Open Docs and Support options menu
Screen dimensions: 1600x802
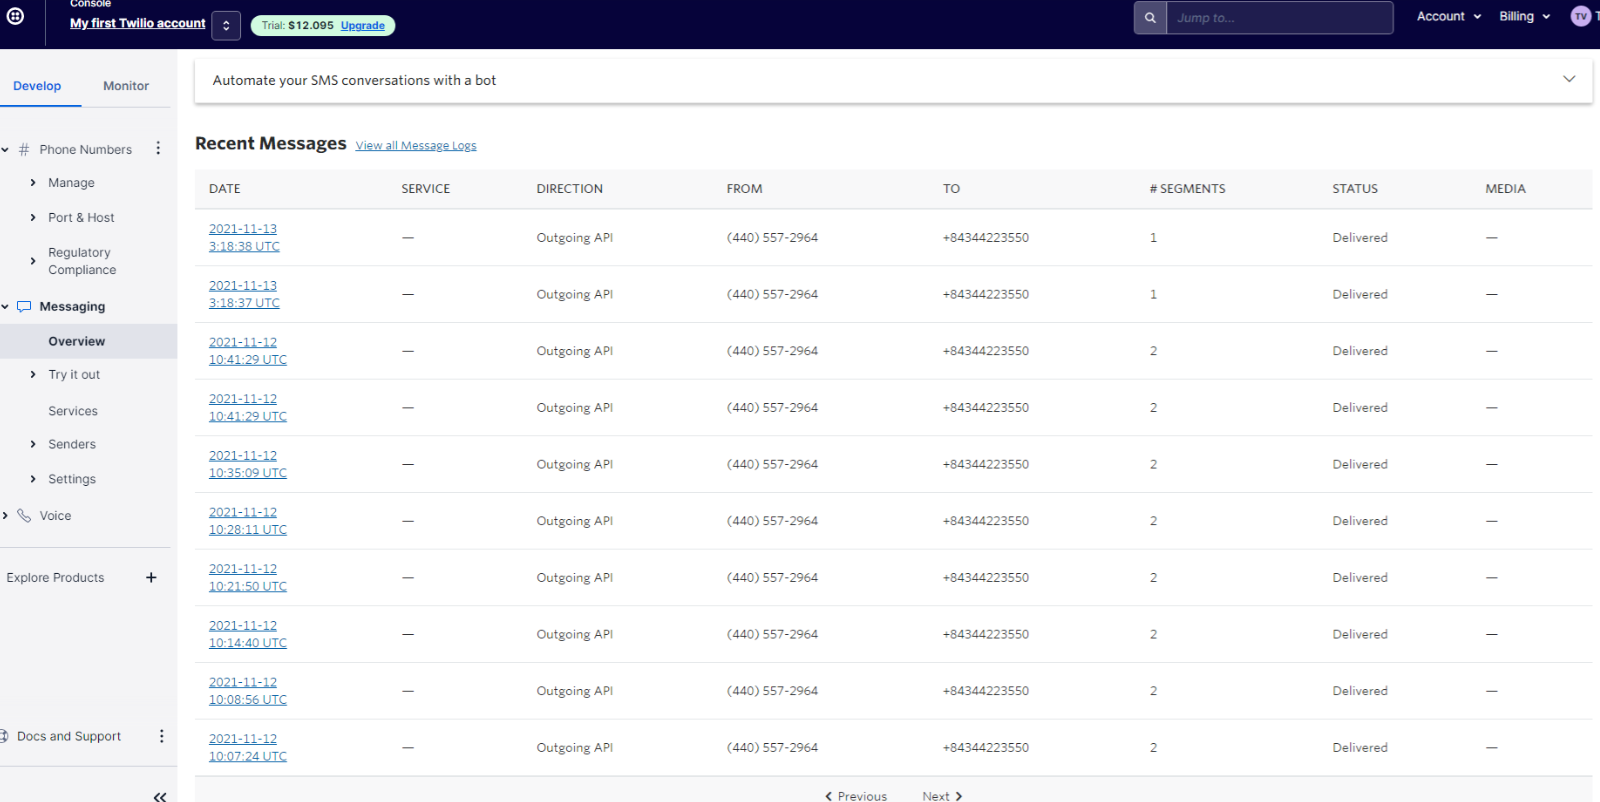coord(161,736)
